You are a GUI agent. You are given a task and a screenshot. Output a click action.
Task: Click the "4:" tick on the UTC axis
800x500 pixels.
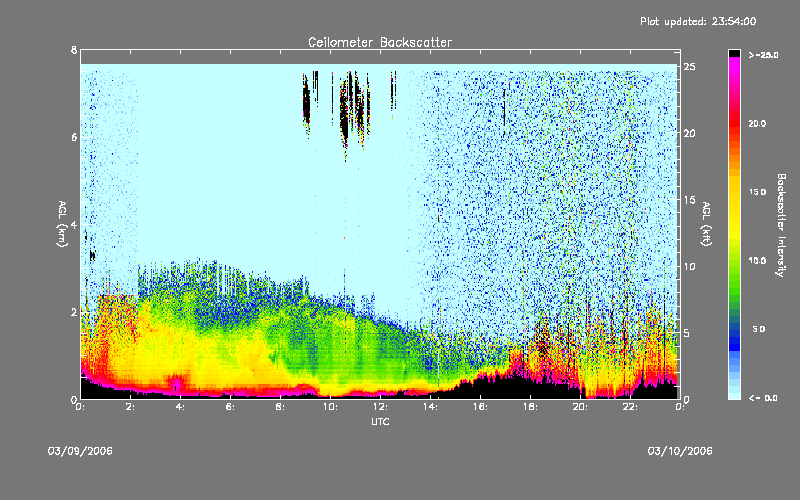[x=180, y=407]
